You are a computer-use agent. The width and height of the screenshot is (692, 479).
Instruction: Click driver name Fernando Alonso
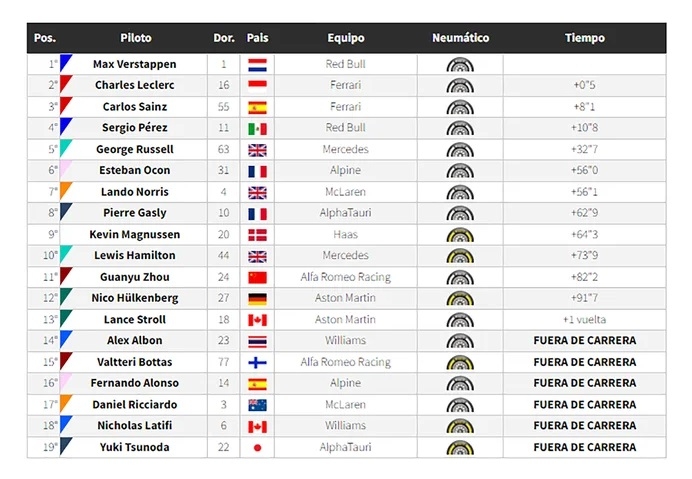point(136,383)
